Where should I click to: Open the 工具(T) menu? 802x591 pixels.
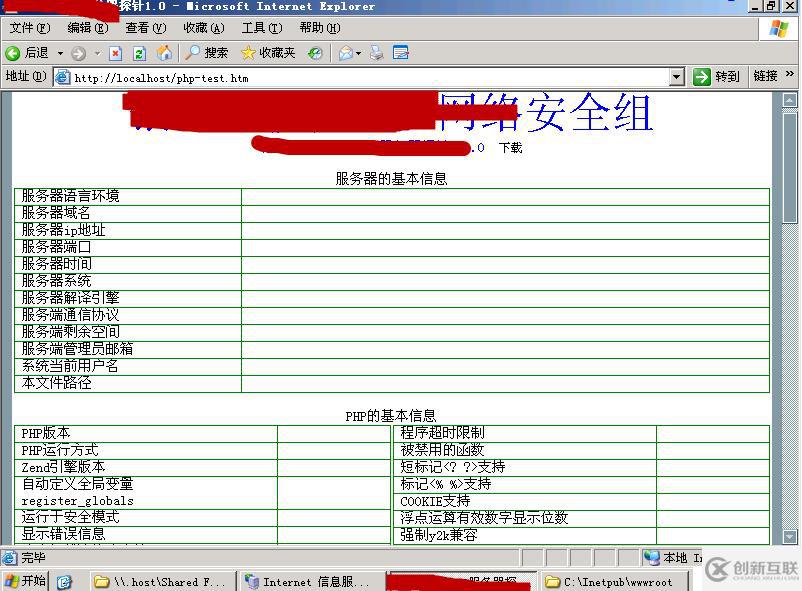tap(262, 28)
